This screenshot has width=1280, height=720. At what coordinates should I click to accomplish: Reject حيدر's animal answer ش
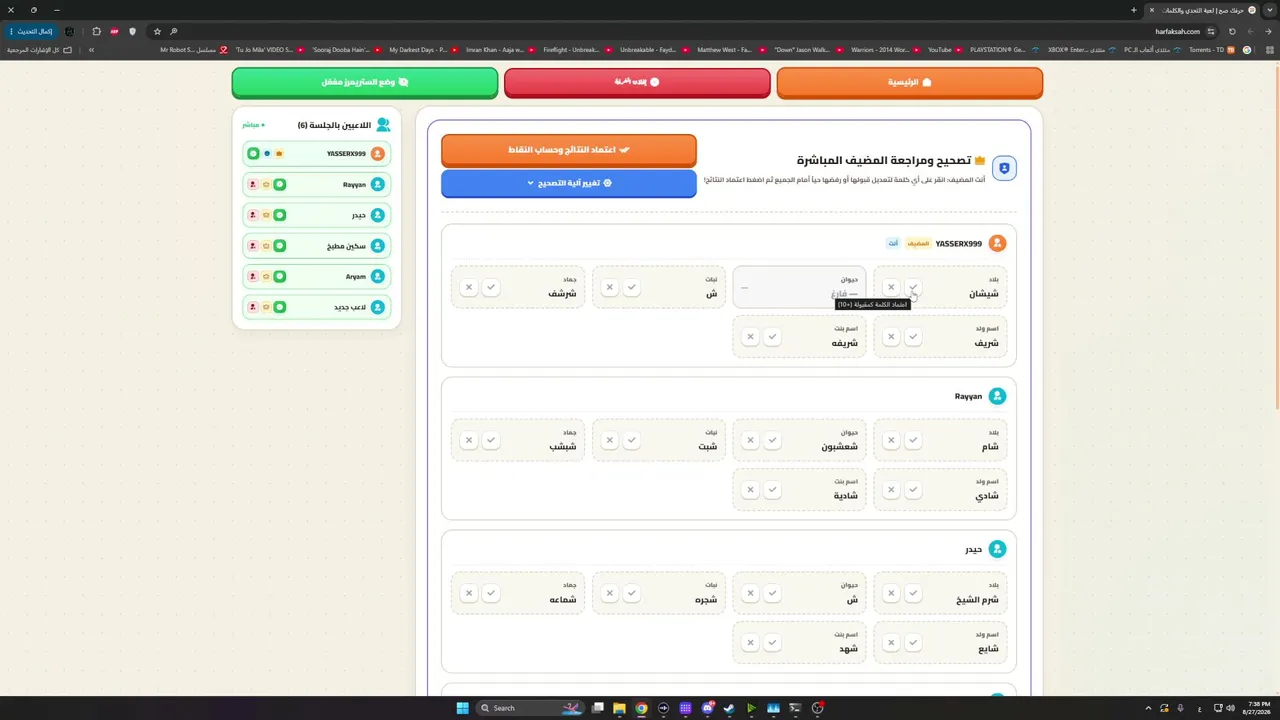click(x=750, y=593)
